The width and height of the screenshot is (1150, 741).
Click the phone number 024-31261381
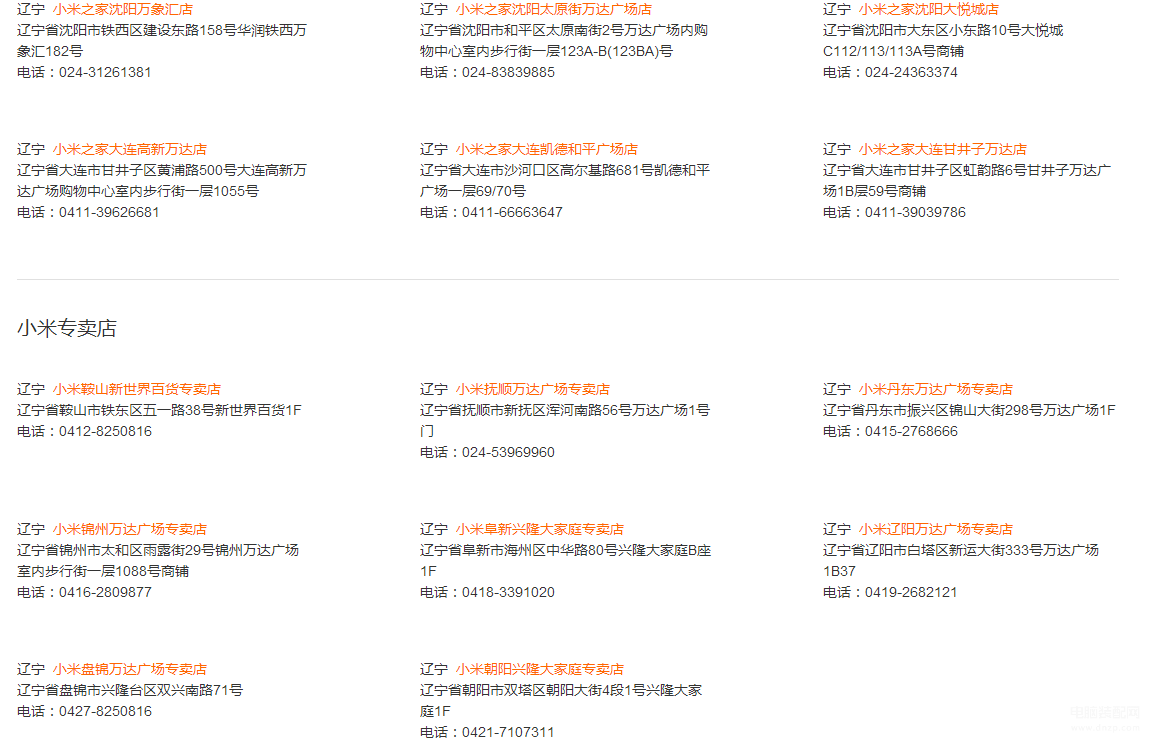[105, 73]
